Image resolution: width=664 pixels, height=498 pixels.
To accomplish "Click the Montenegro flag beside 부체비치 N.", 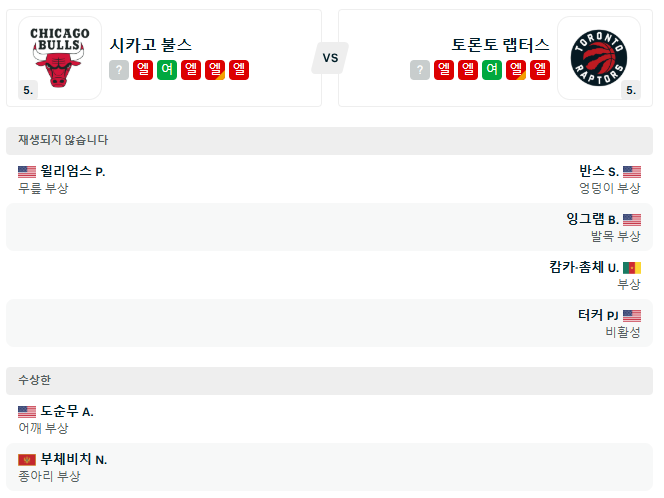I will pos(27,459).
